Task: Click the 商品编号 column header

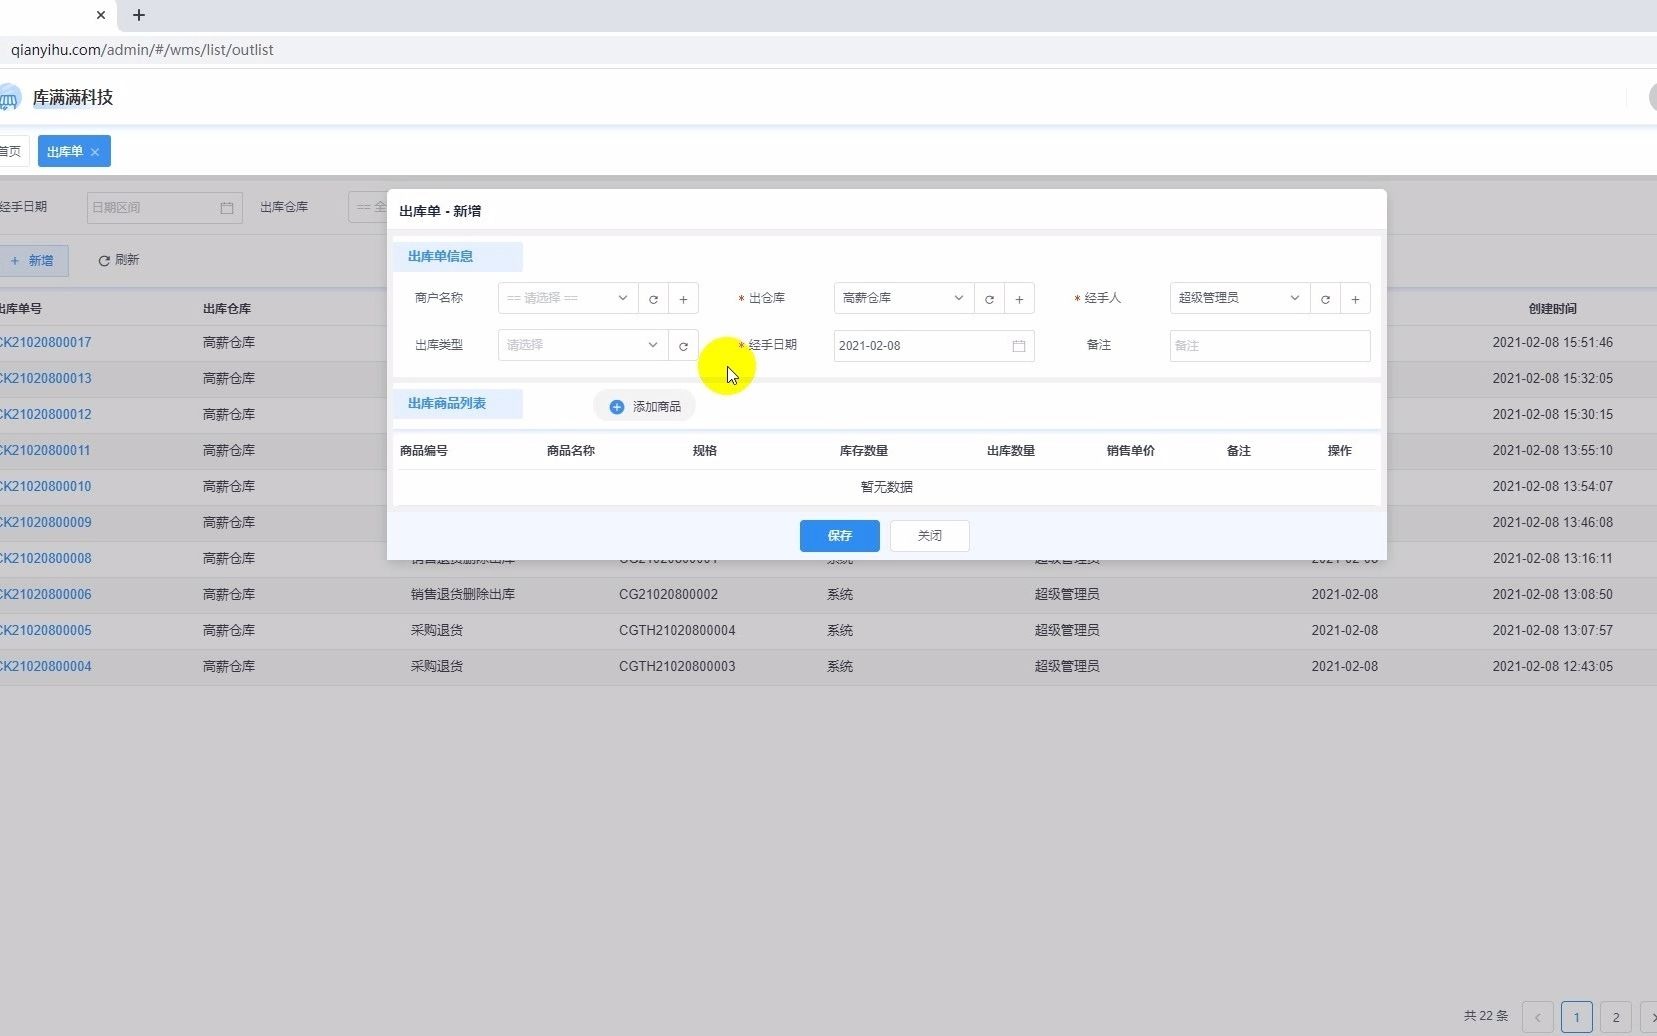Action: (424, 451)
